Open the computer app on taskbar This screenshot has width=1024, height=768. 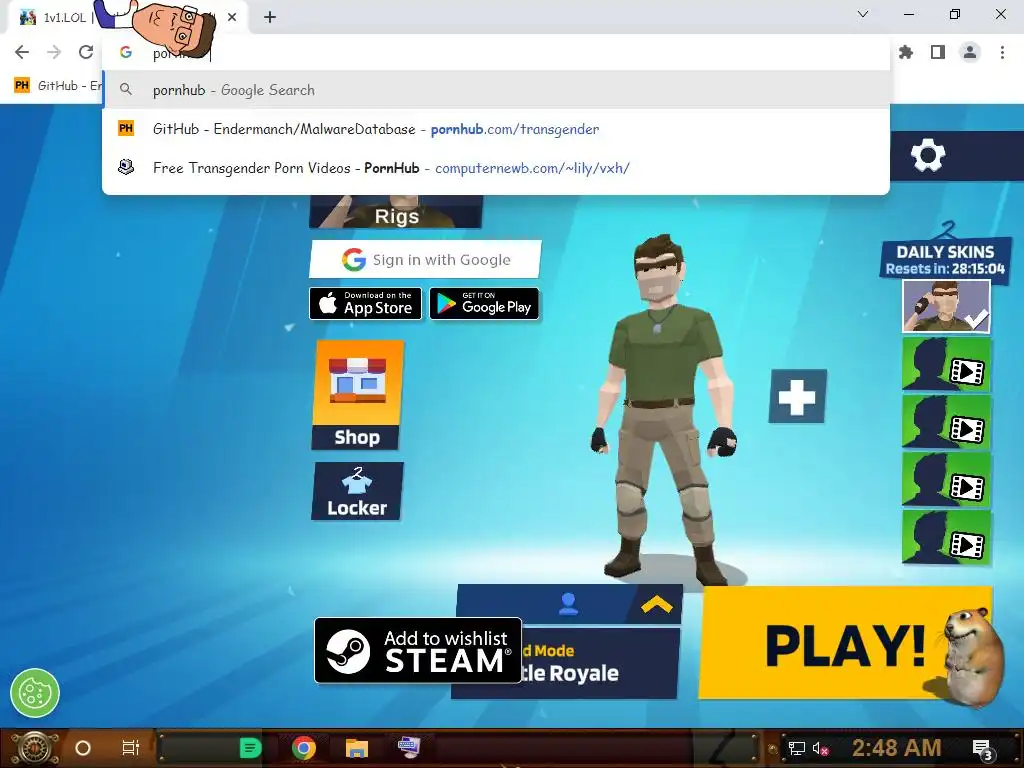(x=409, y=746)
